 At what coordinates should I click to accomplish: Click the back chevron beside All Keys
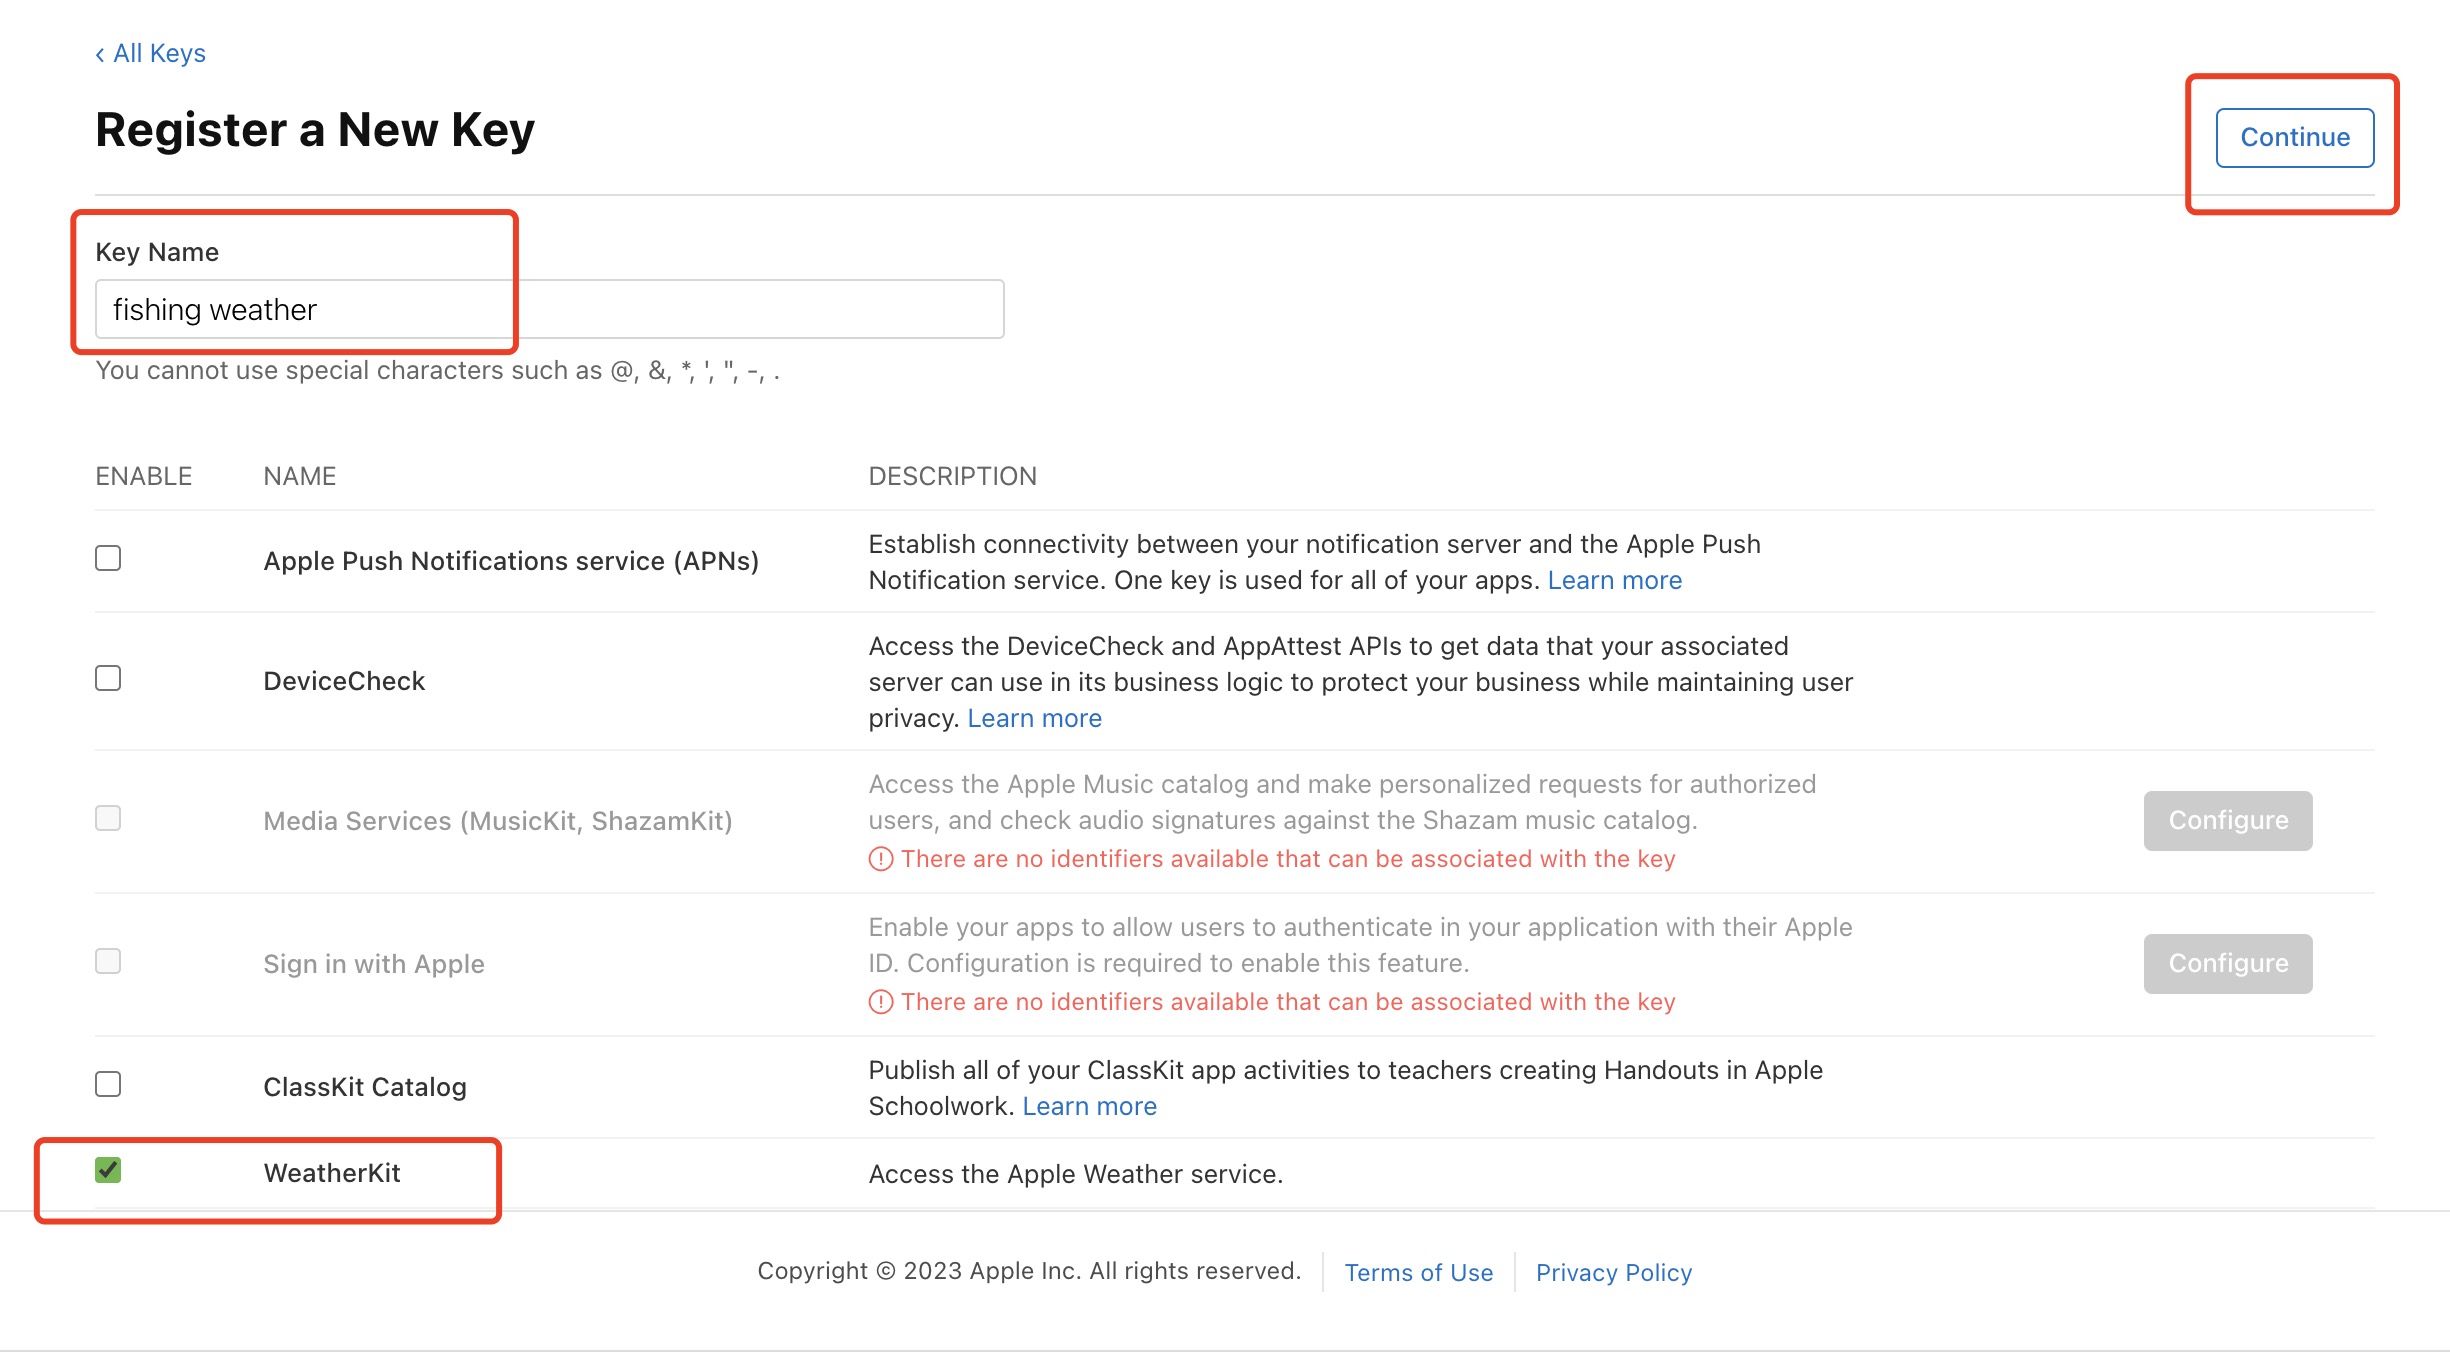click(x=100, y=54)
